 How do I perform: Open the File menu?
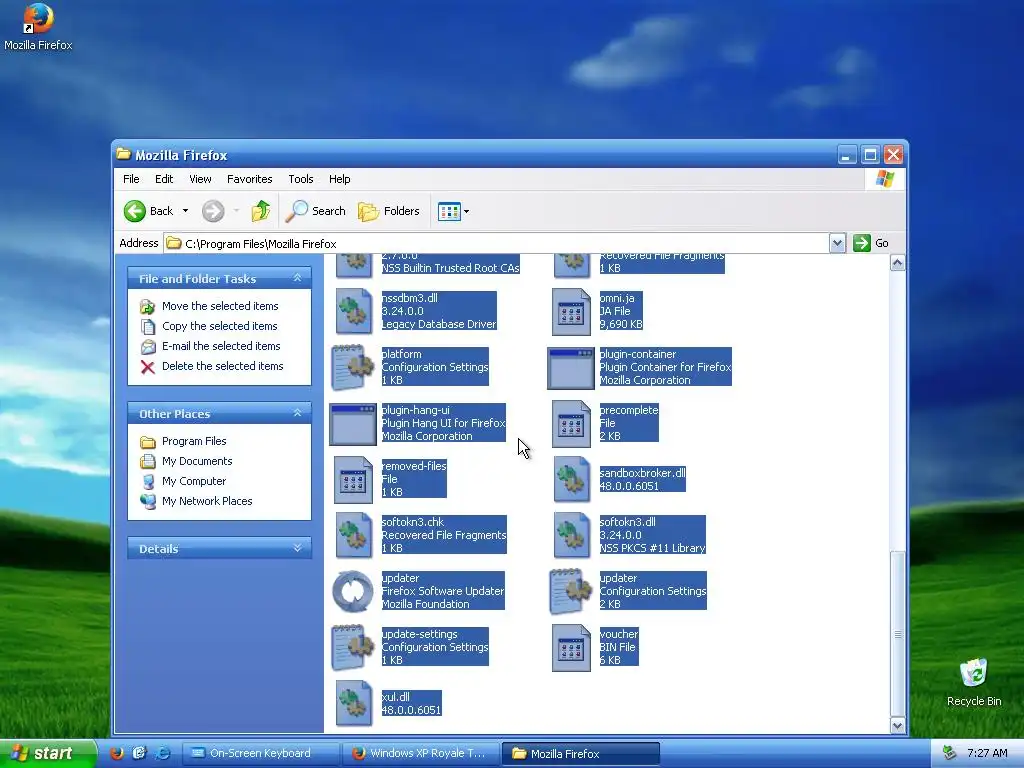click(131, 179)
